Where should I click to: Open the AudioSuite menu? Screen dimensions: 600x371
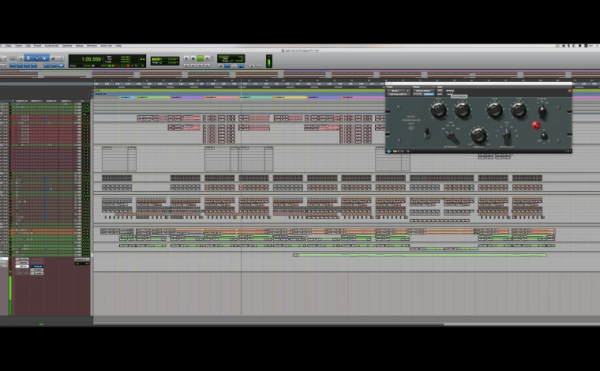pos(52,46)
